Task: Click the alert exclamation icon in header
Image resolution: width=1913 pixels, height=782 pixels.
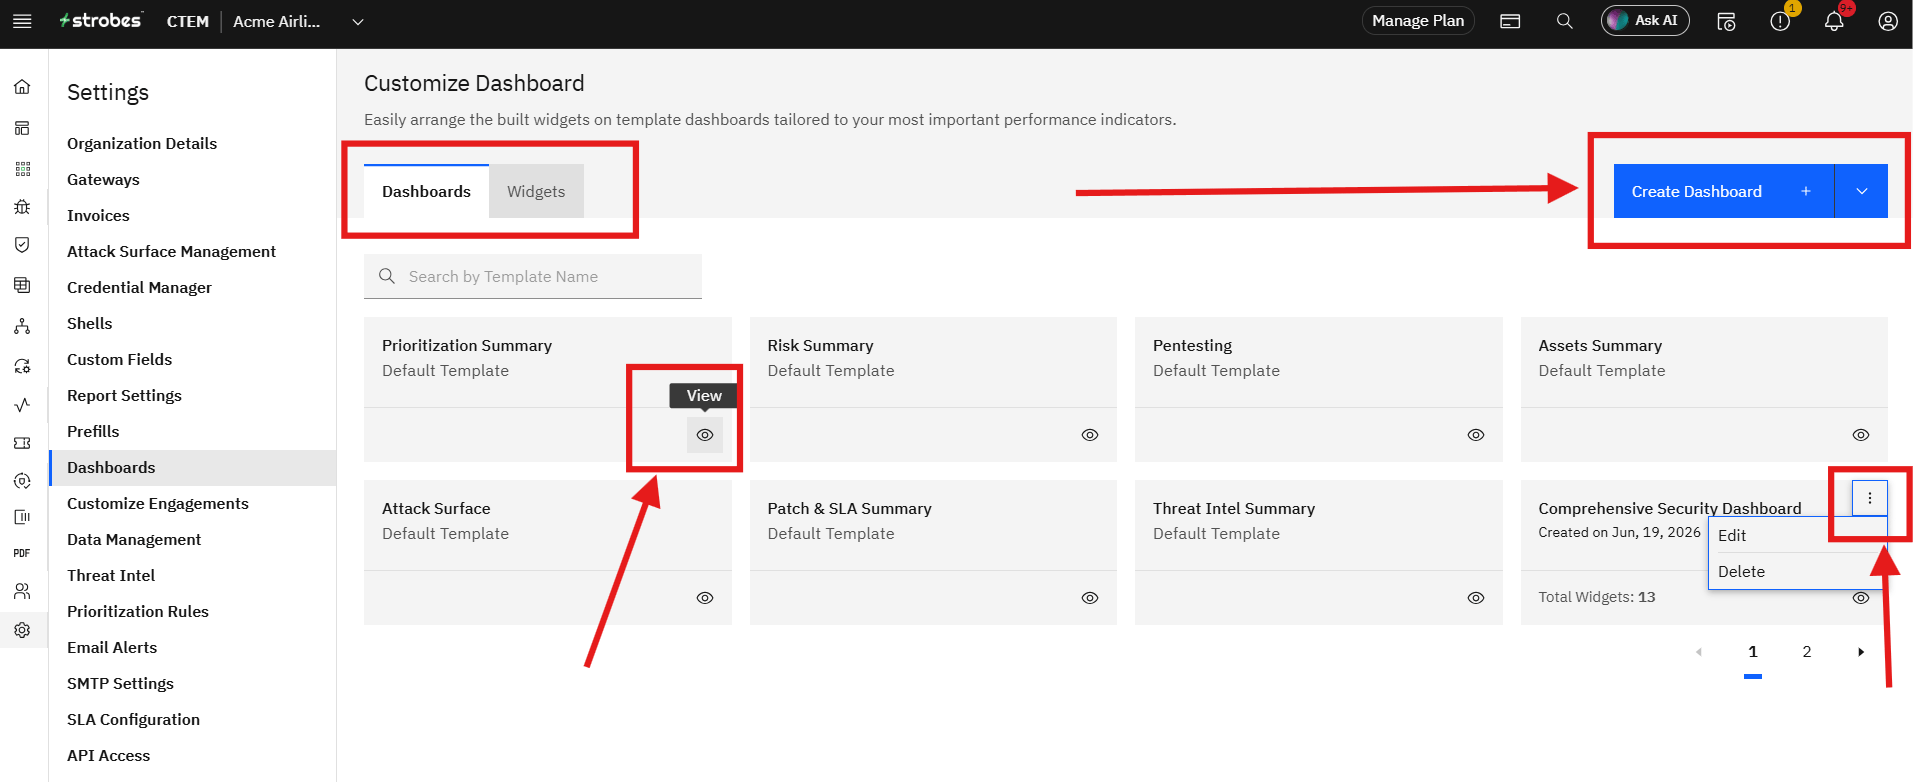Action: (x=1780, y=21)
